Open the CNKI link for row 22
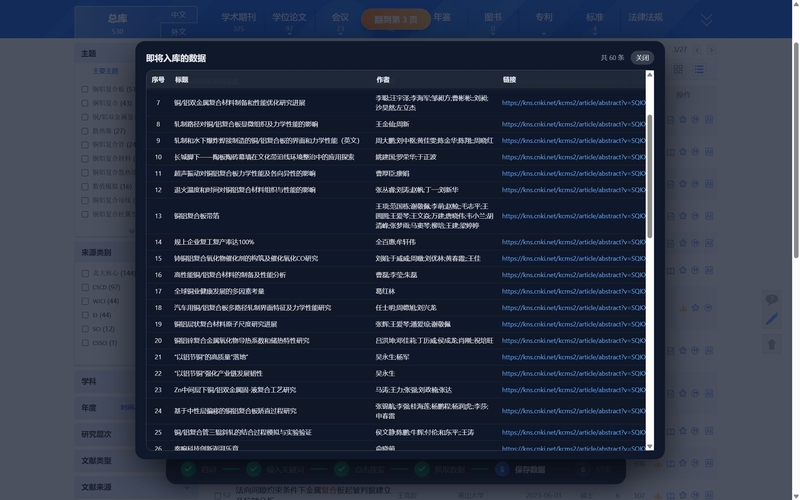This screenshot has width=800, height=500. [573, 373]
